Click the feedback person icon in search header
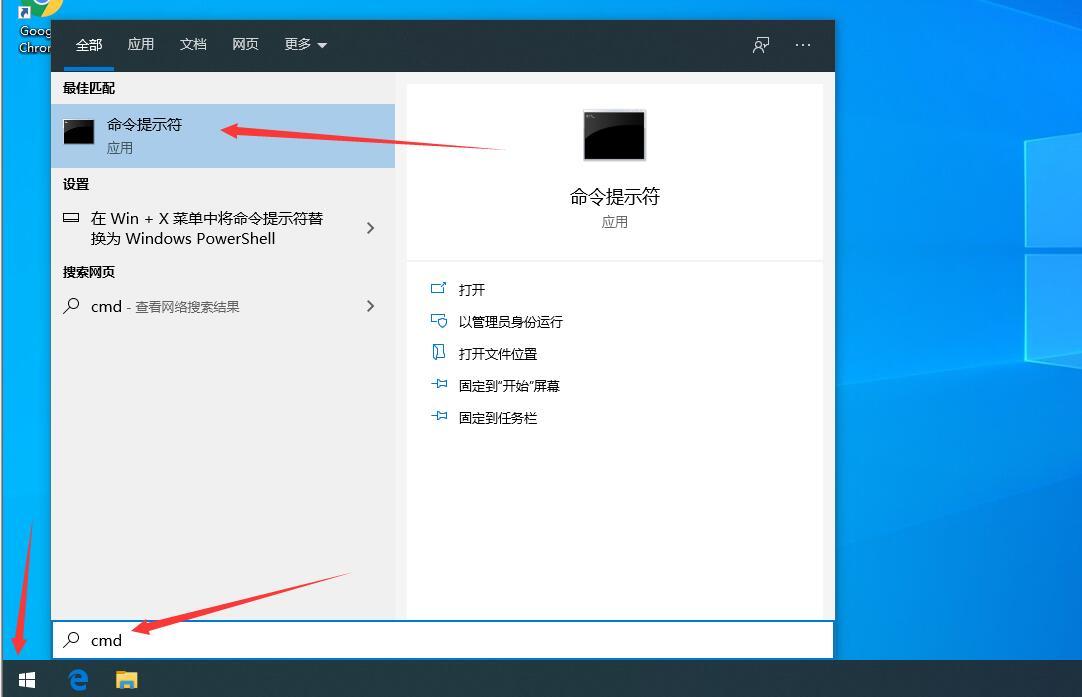 coord(760,46)
